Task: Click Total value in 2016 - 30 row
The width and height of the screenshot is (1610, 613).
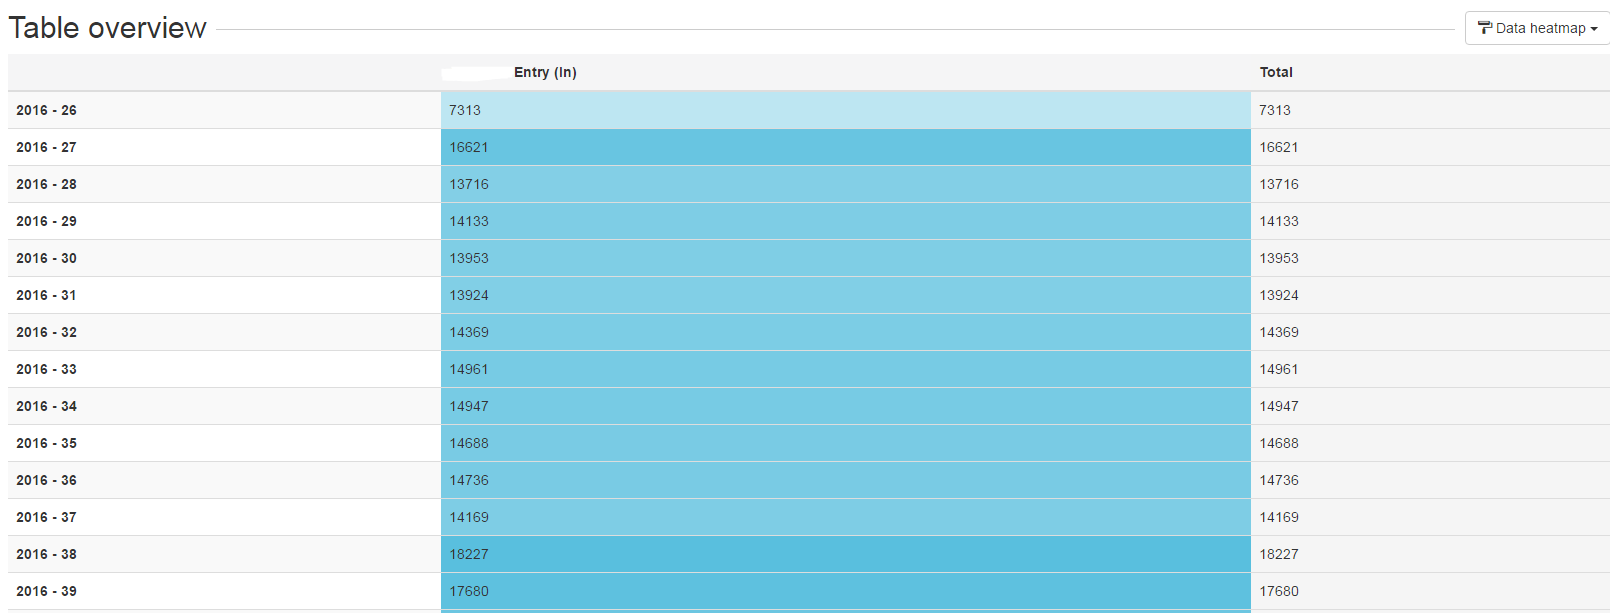Action: coord(1279,258)
